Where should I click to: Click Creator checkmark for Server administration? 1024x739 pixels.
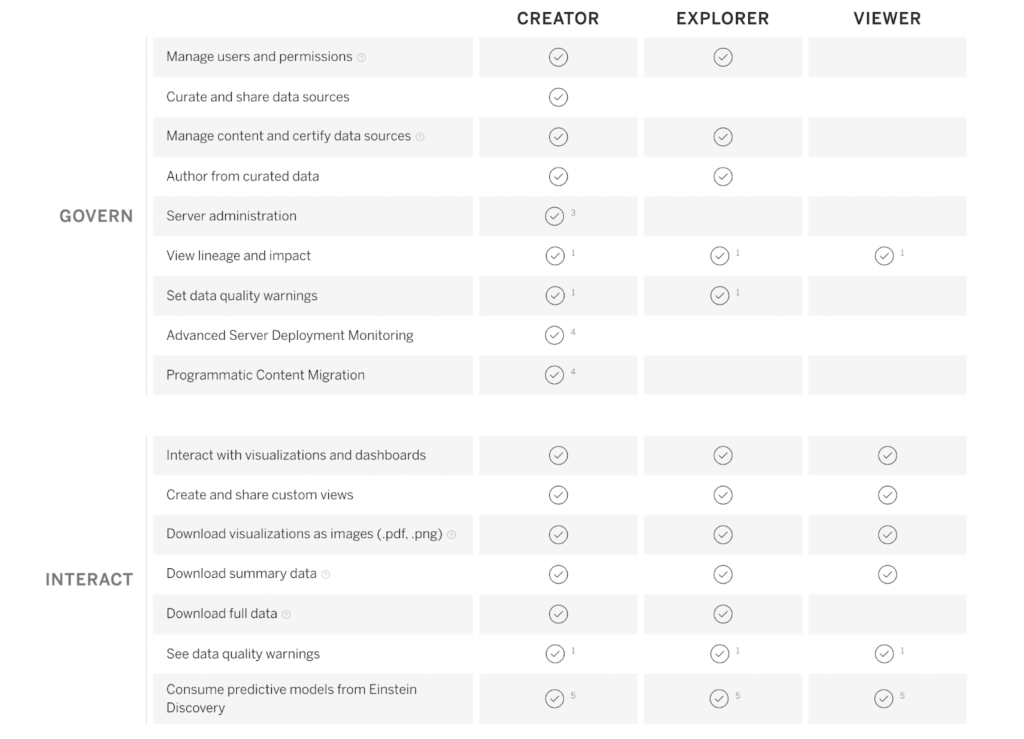(x=554, y=216)
